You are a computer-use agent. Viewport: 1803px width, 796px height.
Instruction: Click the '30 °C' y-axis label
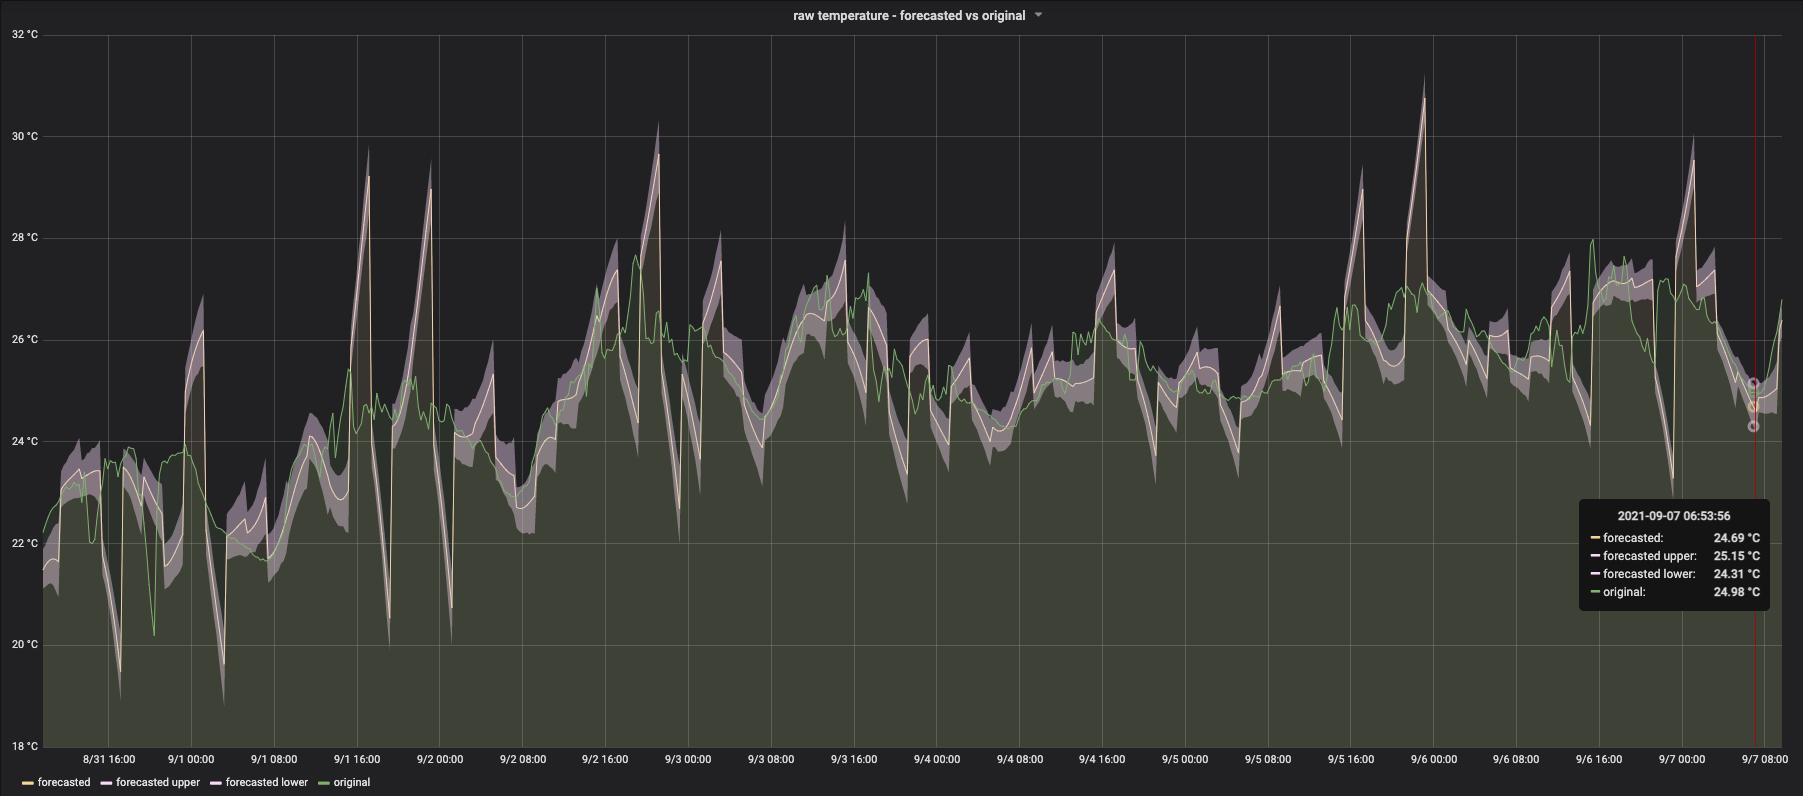(x=25, y=137)
